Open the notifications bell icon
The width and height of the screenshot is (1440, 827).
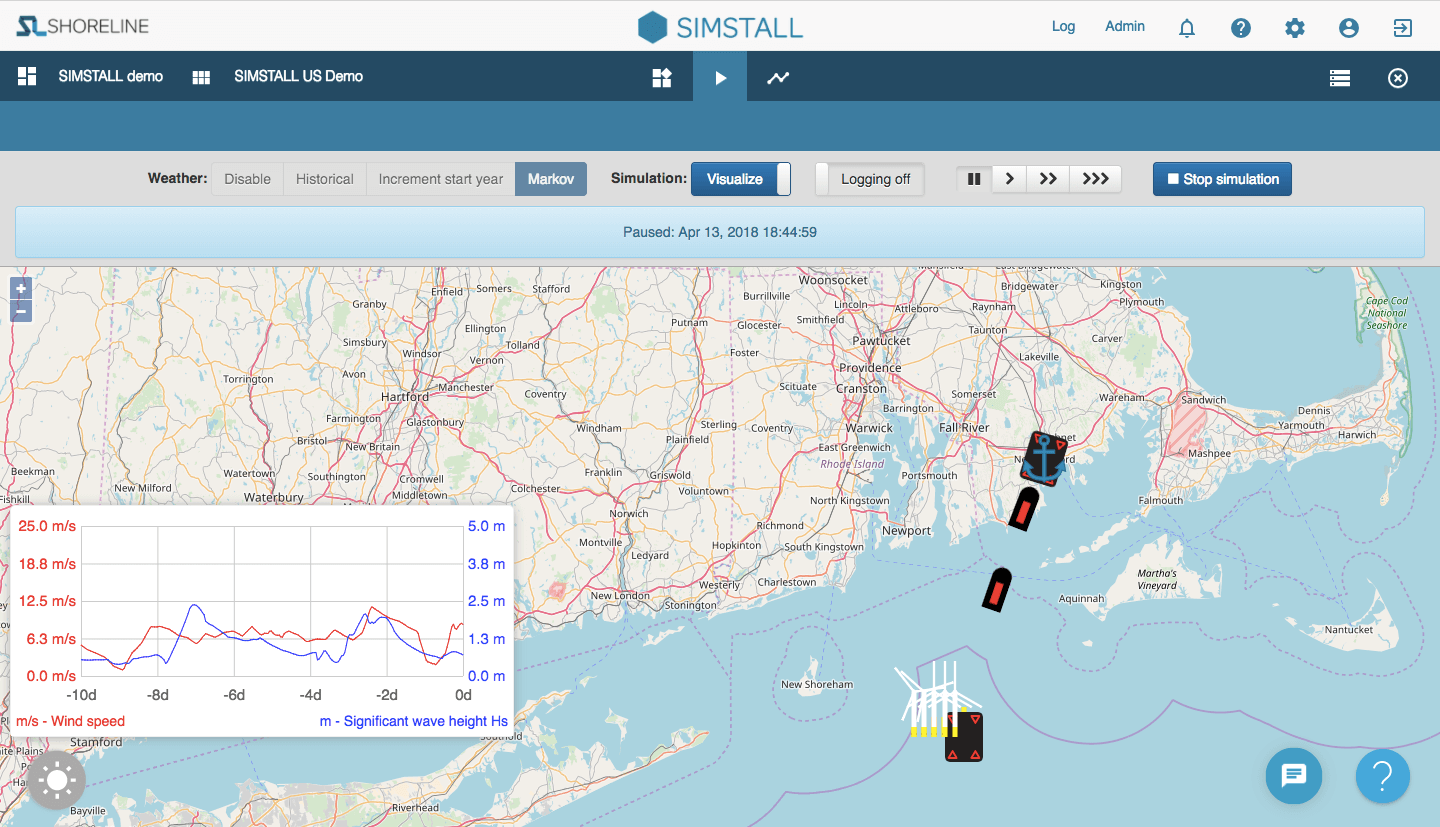(x=1187, y=28)
